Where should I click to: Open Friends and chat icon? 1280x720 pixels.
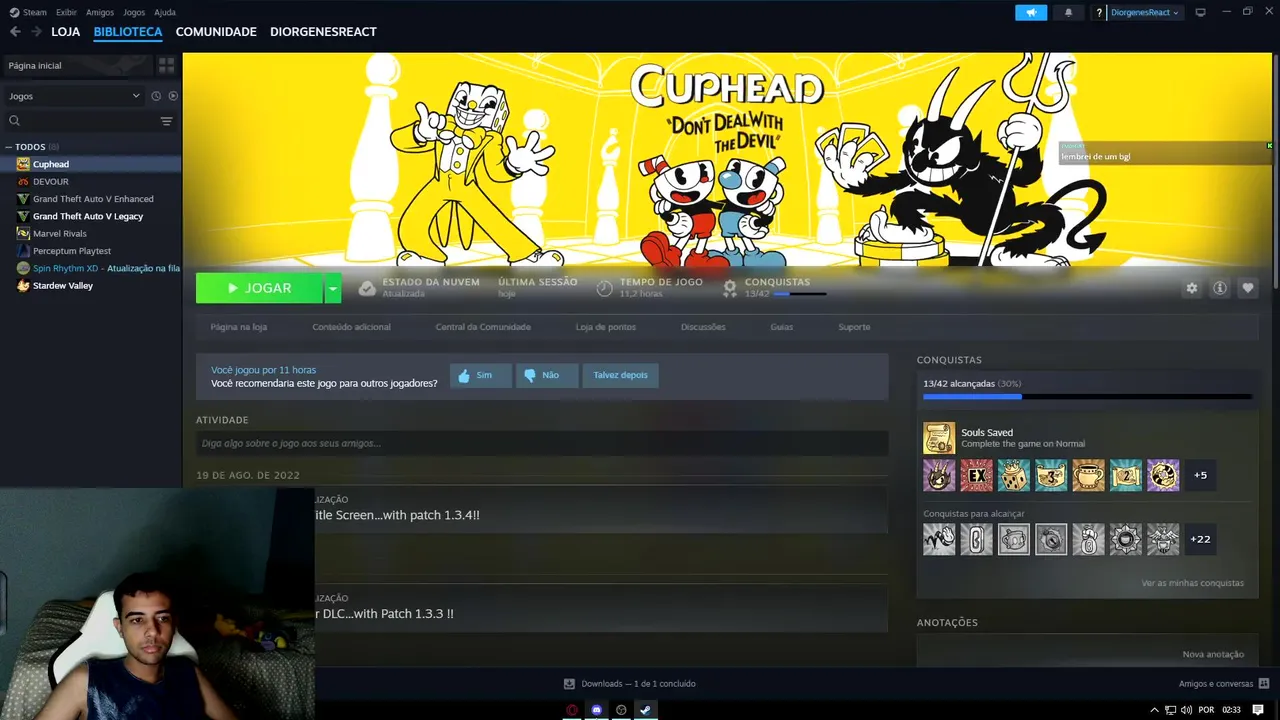click(x=1264, y=684)
